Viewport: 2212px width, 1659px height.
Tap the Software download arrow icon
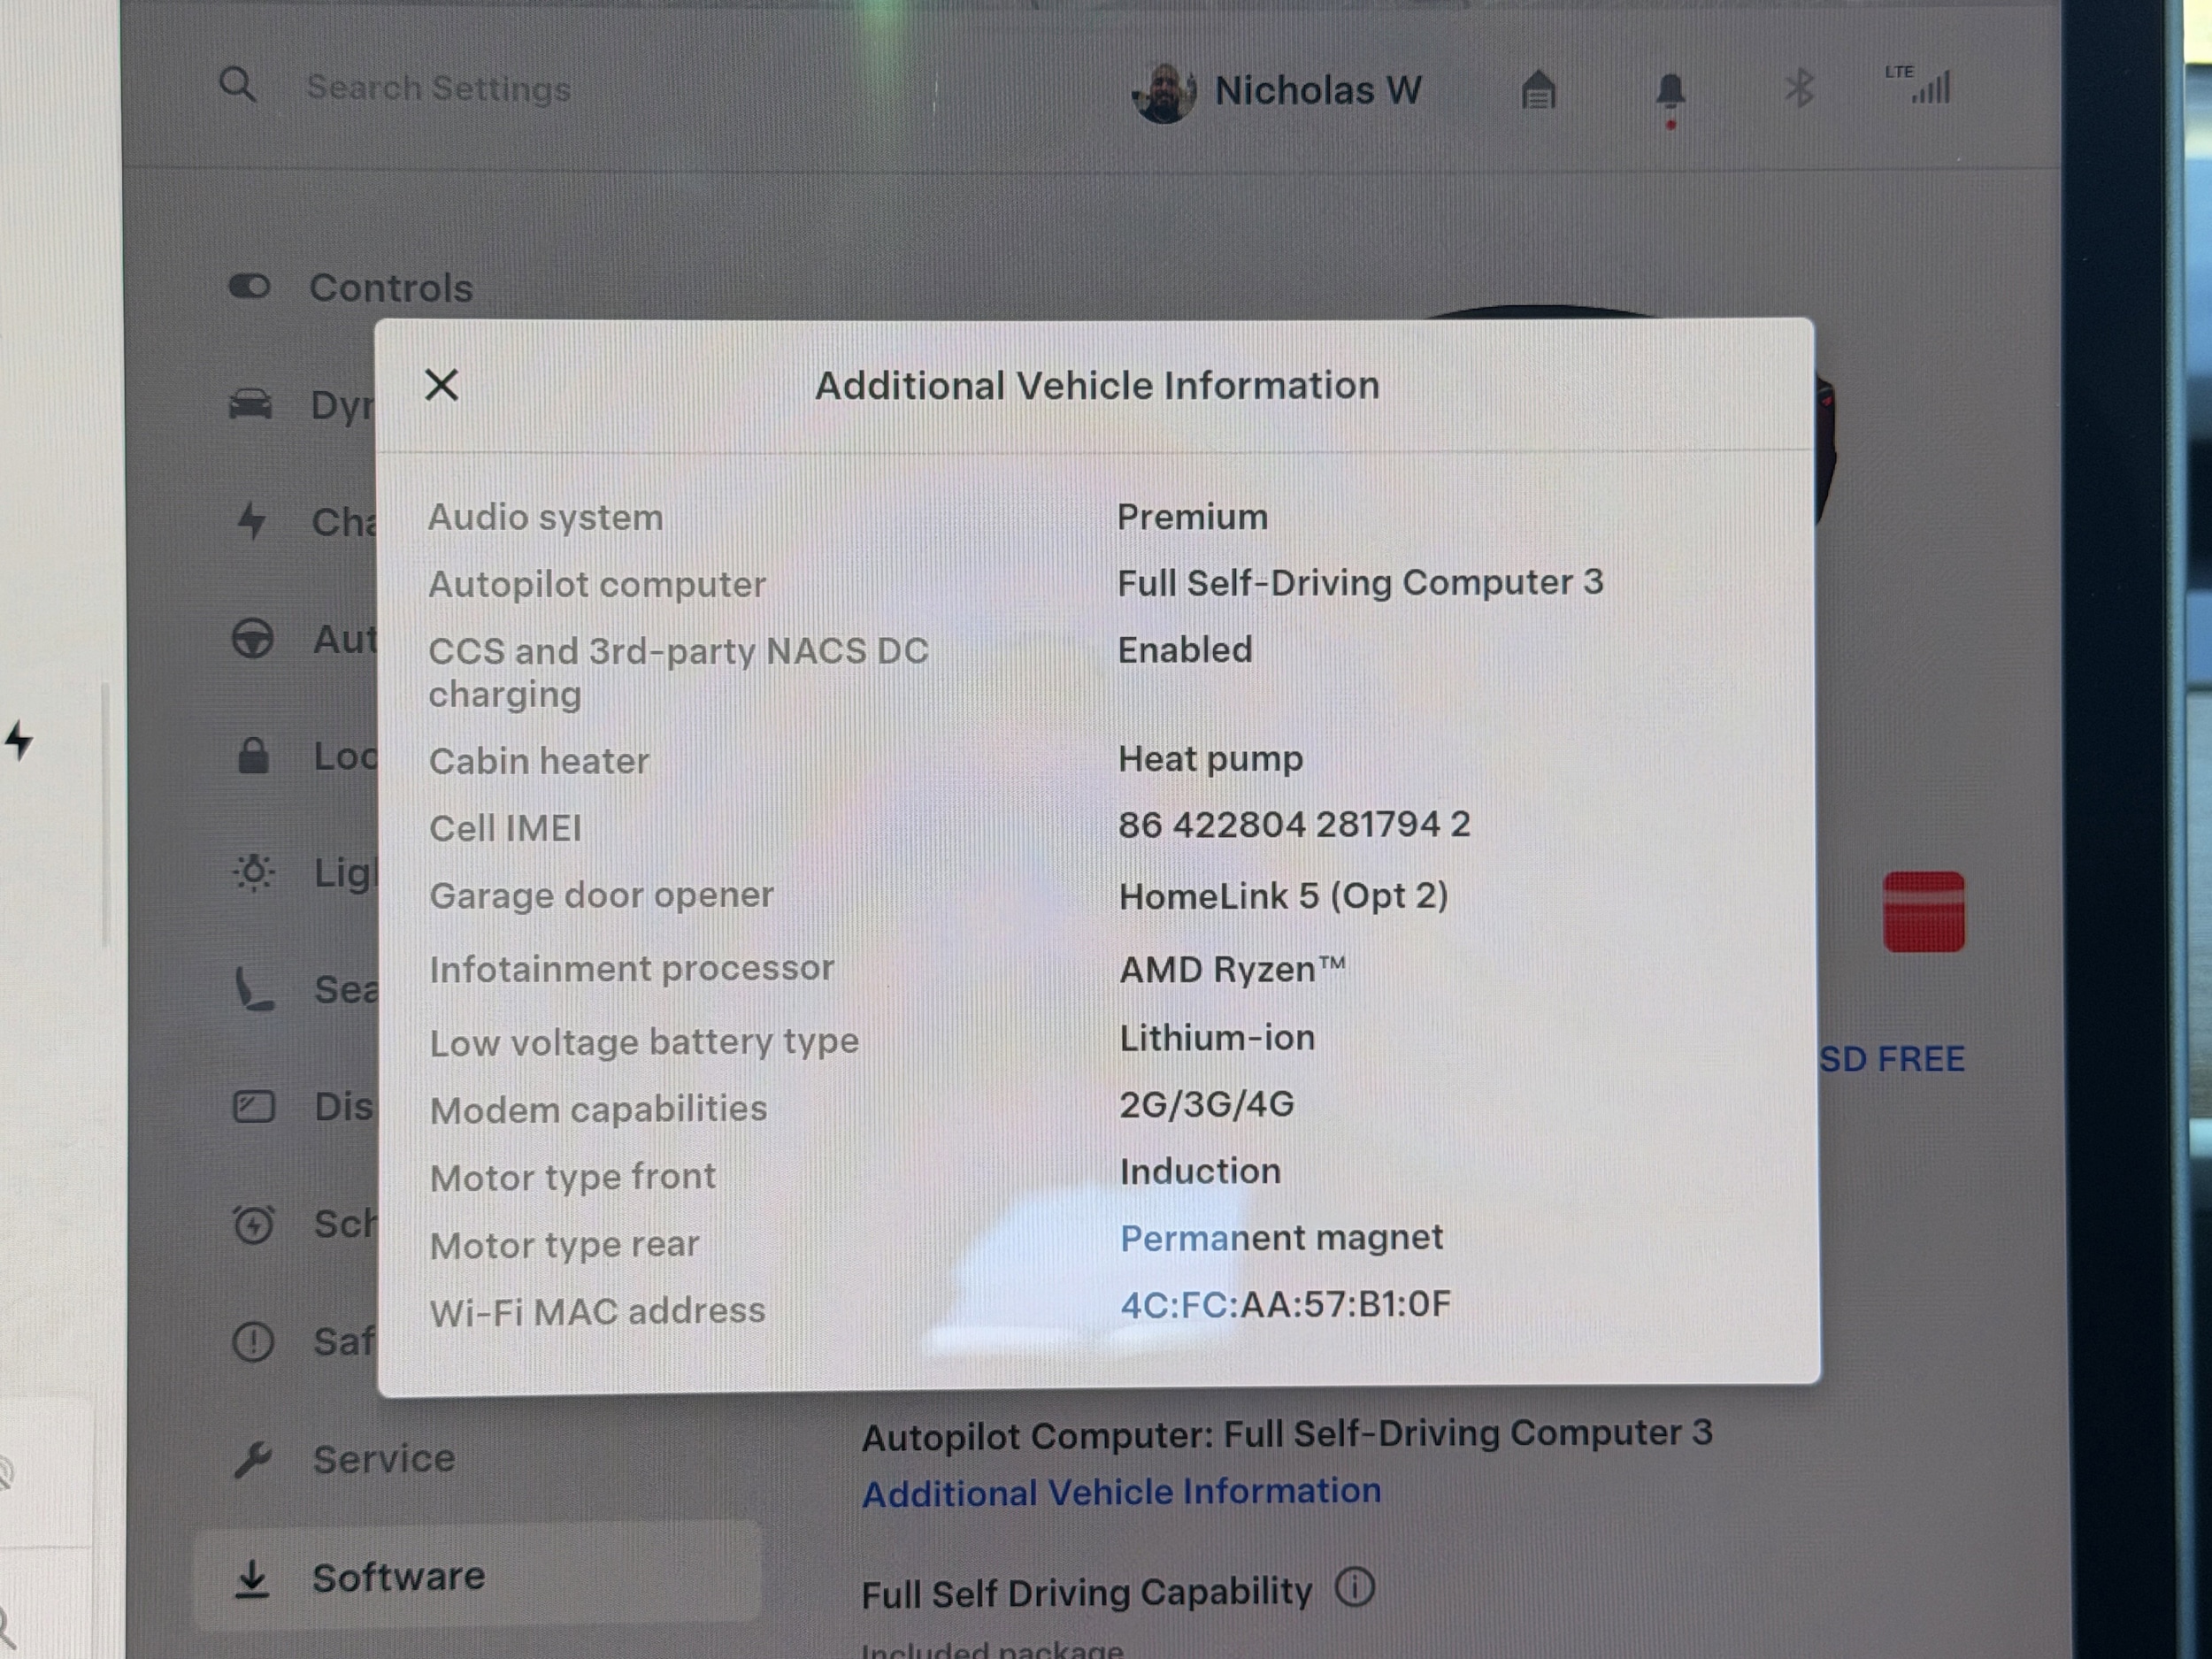pos(252,1579)
